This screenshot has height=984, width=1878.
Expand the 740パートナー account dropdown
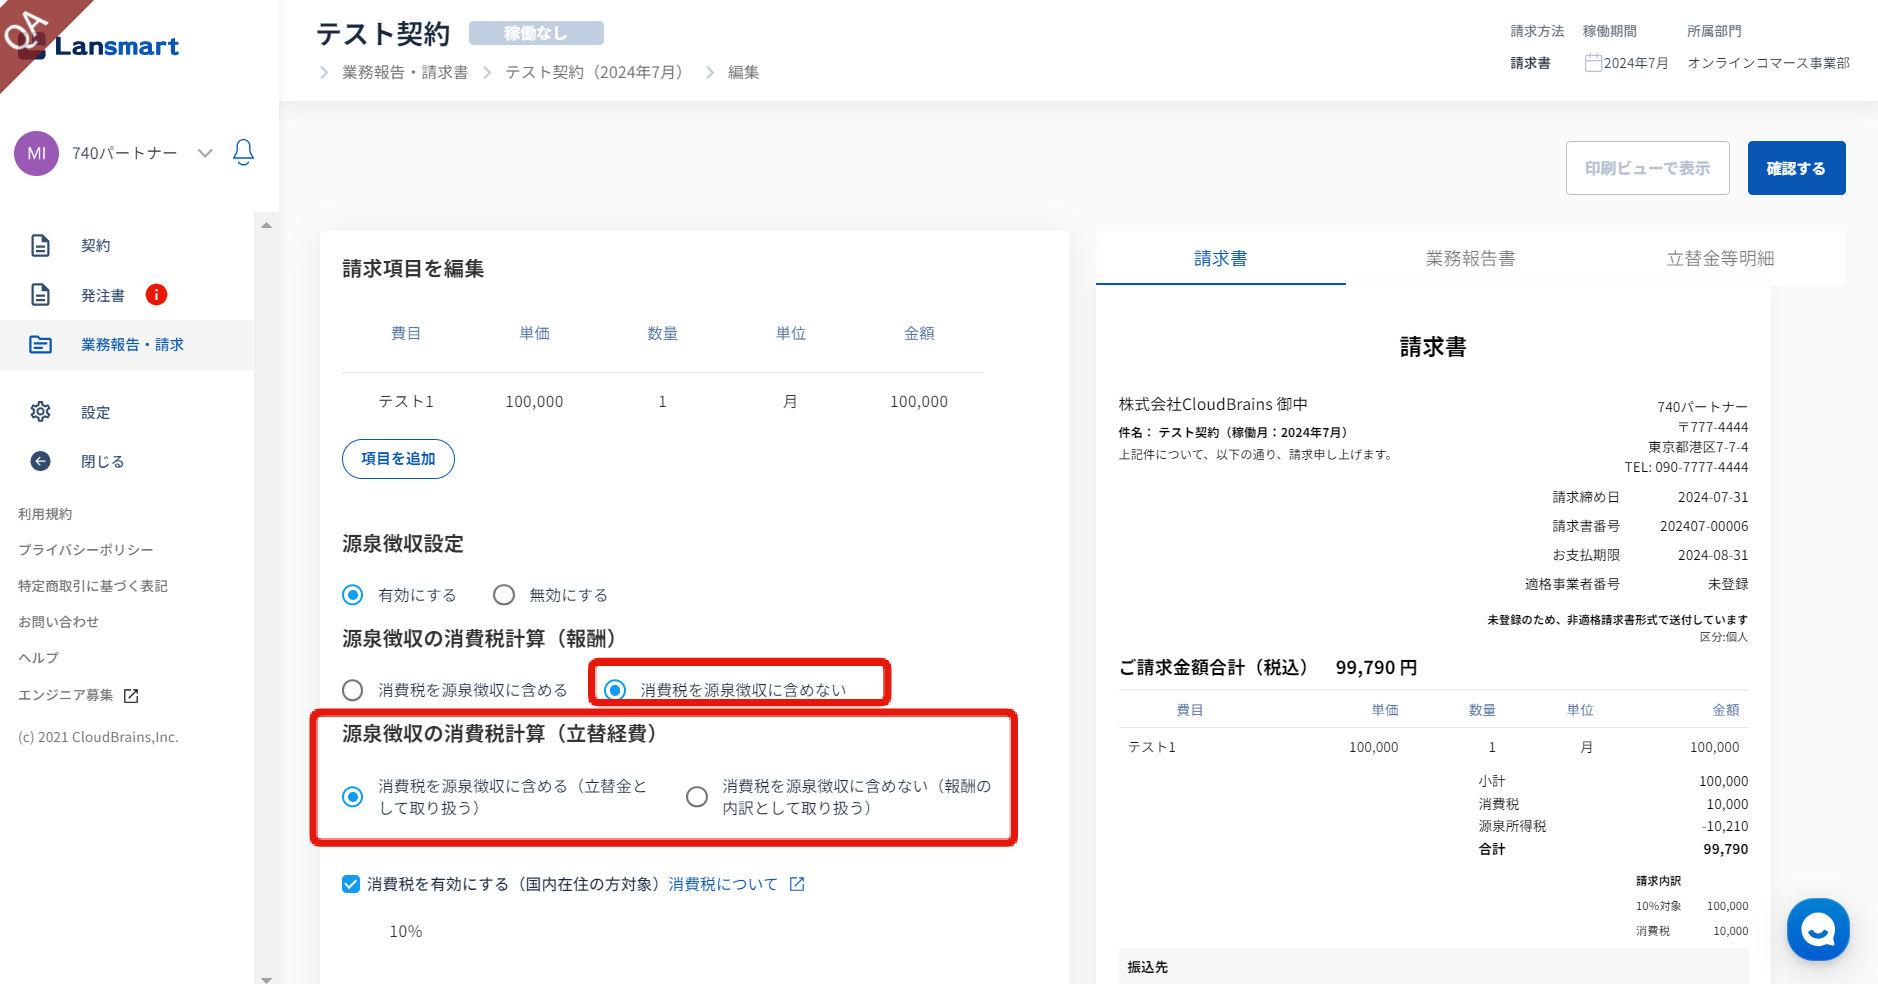tap(205, 153)
